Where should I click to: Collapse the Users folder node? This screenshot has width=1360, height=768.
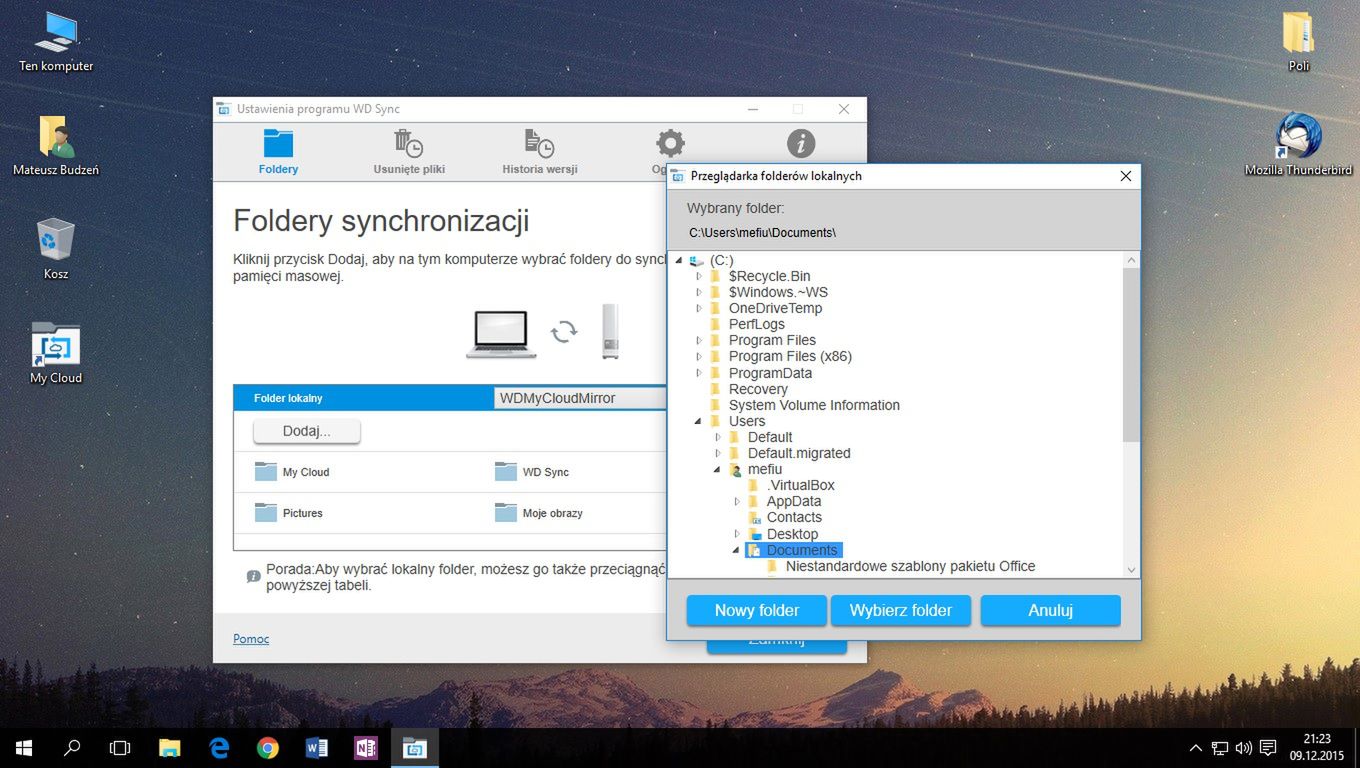click(x=699, y=421)
